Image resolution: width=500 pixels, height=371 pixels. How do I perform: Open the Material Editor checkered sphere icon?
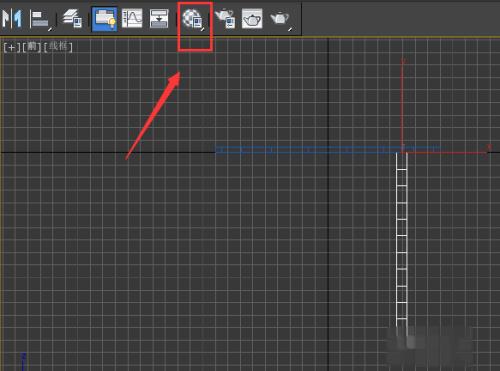click(193, 19)
